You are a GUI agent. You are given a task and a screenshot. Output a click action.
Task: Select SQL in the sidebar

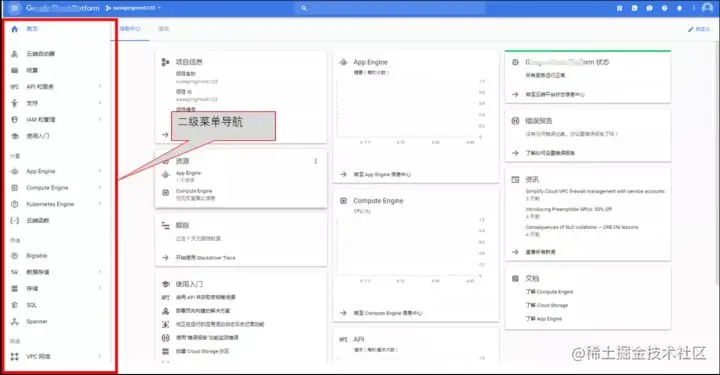click(31, 305)
